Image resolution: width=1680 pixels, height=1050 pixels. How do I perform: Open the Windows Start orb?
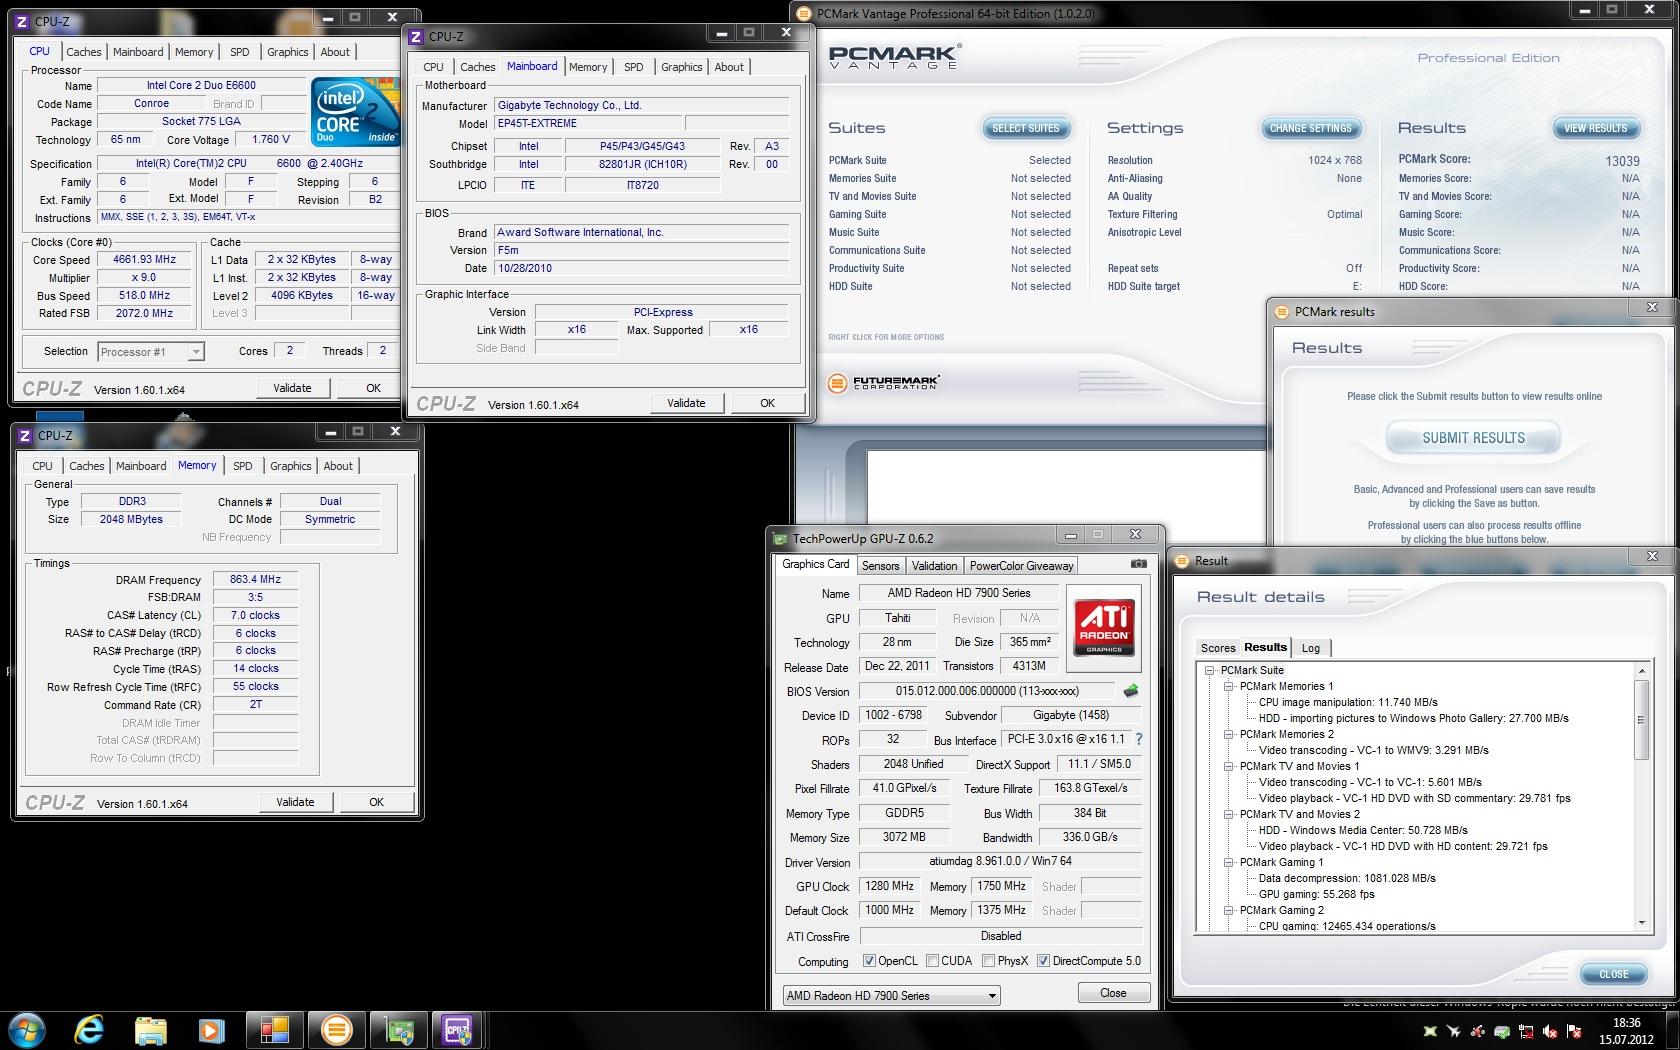27,1029
